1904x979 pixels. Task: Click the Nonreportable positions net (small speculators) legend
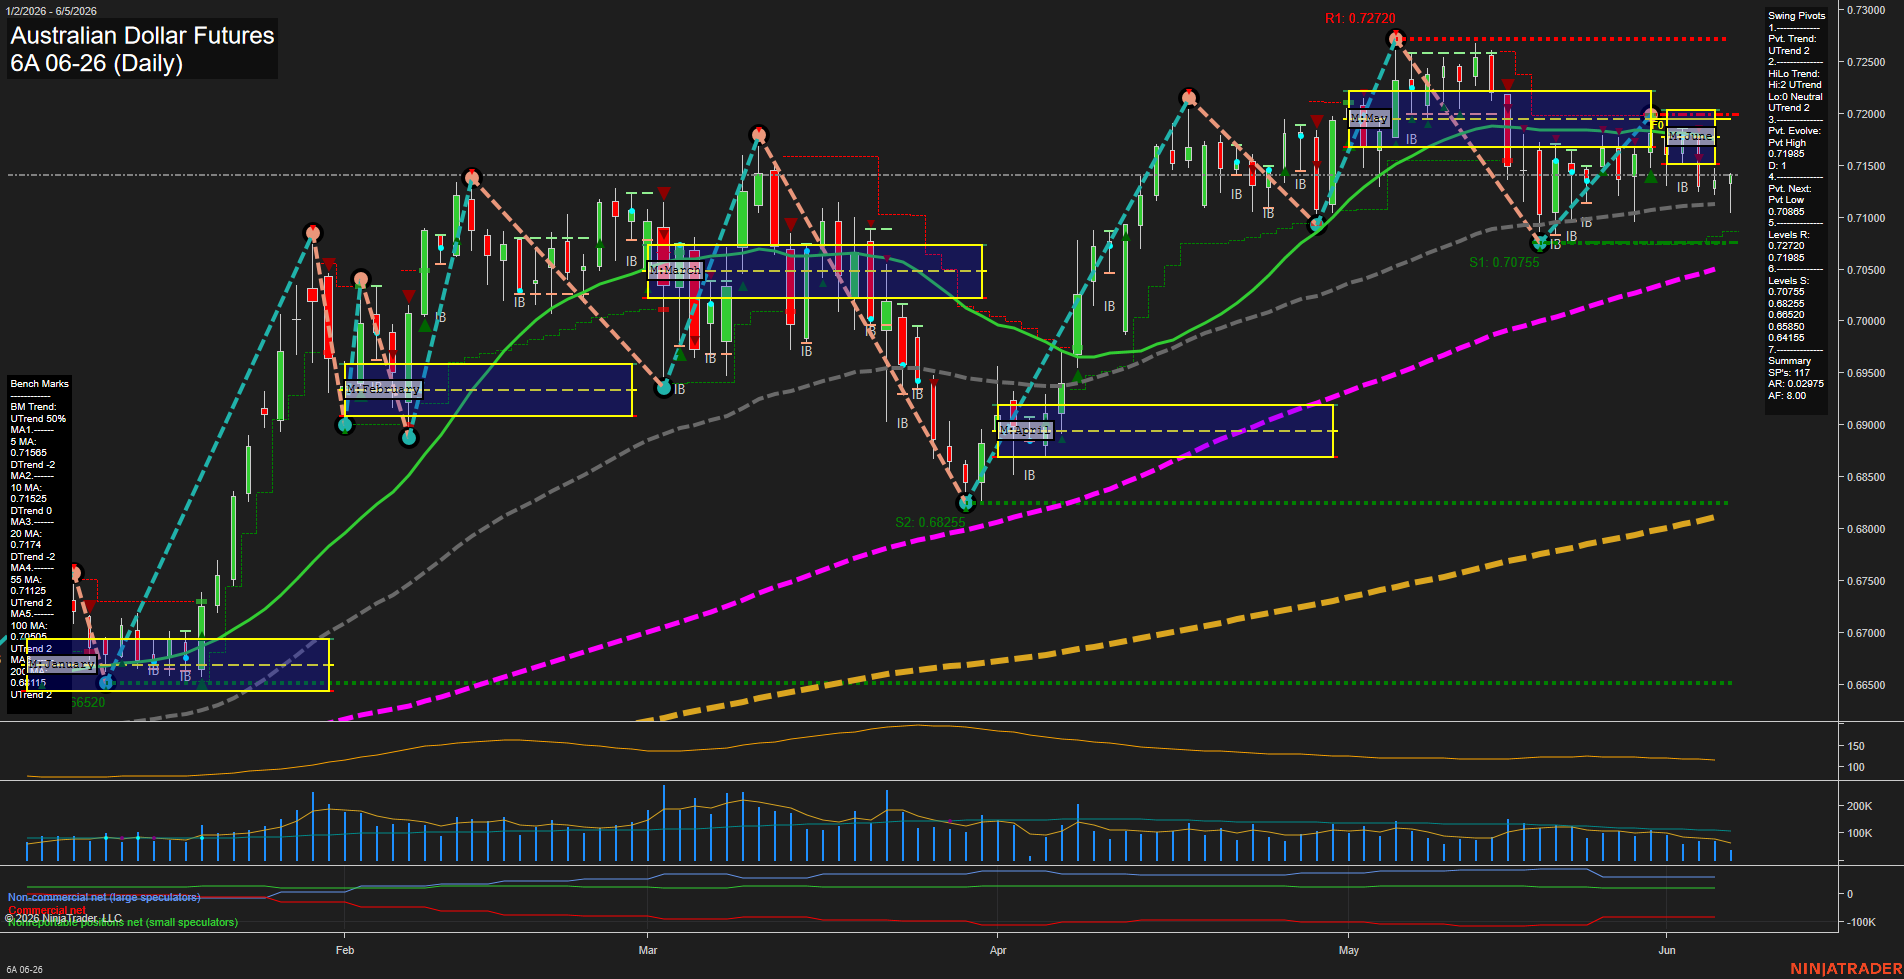coord(123,922)
